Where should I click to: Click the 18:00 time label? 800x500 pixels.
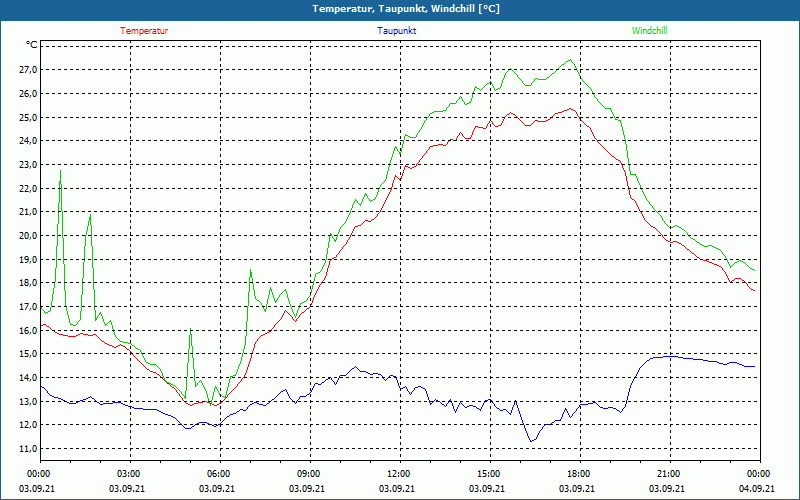pyautogui.click(x=580, y=474)
